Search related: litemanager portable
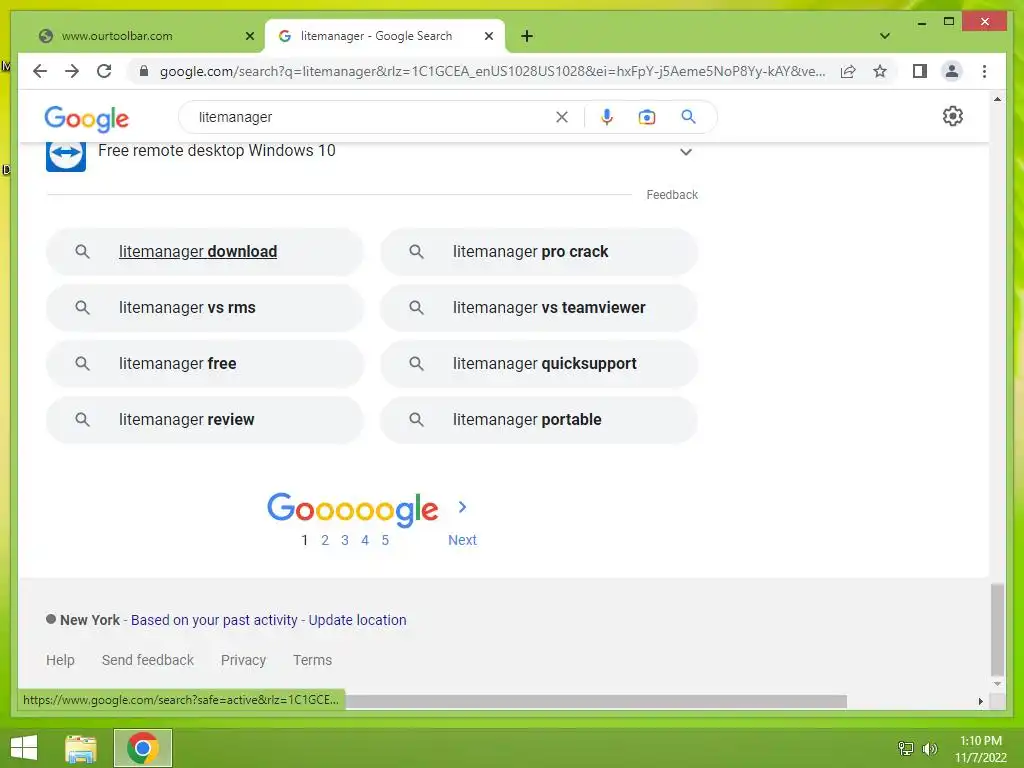Image resolution: width=1024 pixels, height=768 pixels. (539, 419)
